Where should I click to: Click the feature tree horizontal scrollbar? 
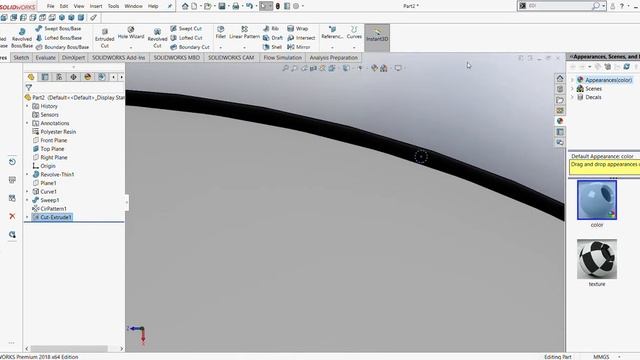coord(69,349)
